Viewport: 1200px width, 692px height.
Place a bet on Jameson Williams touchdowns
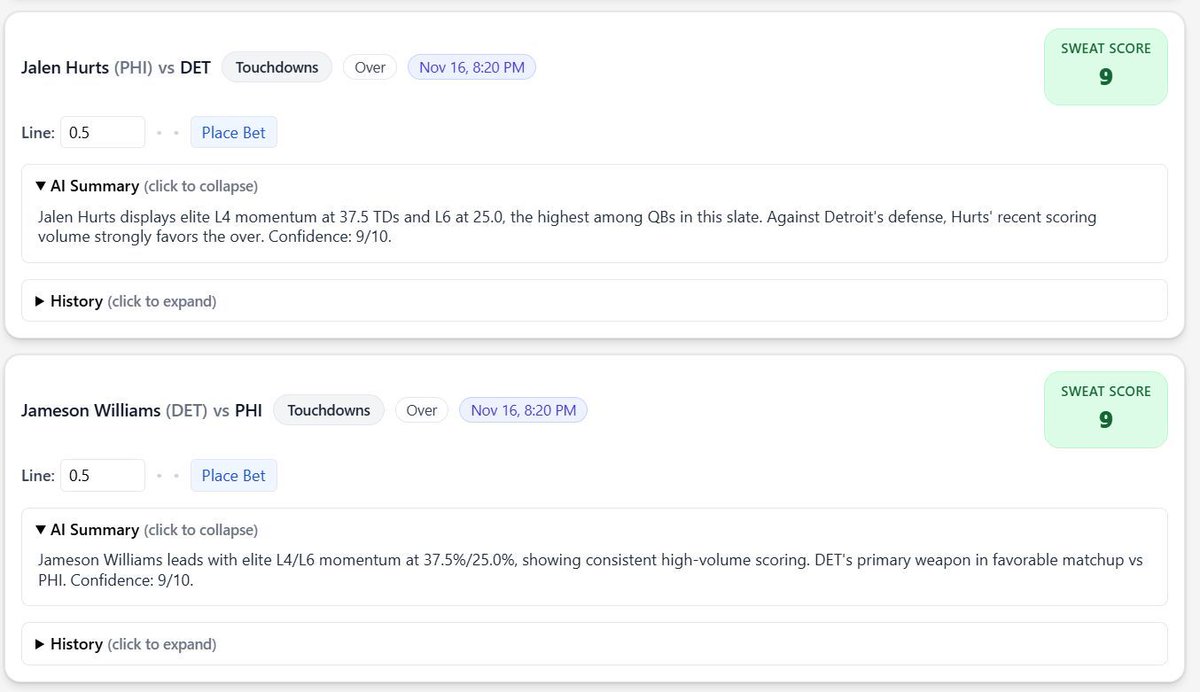pos(233,474)
